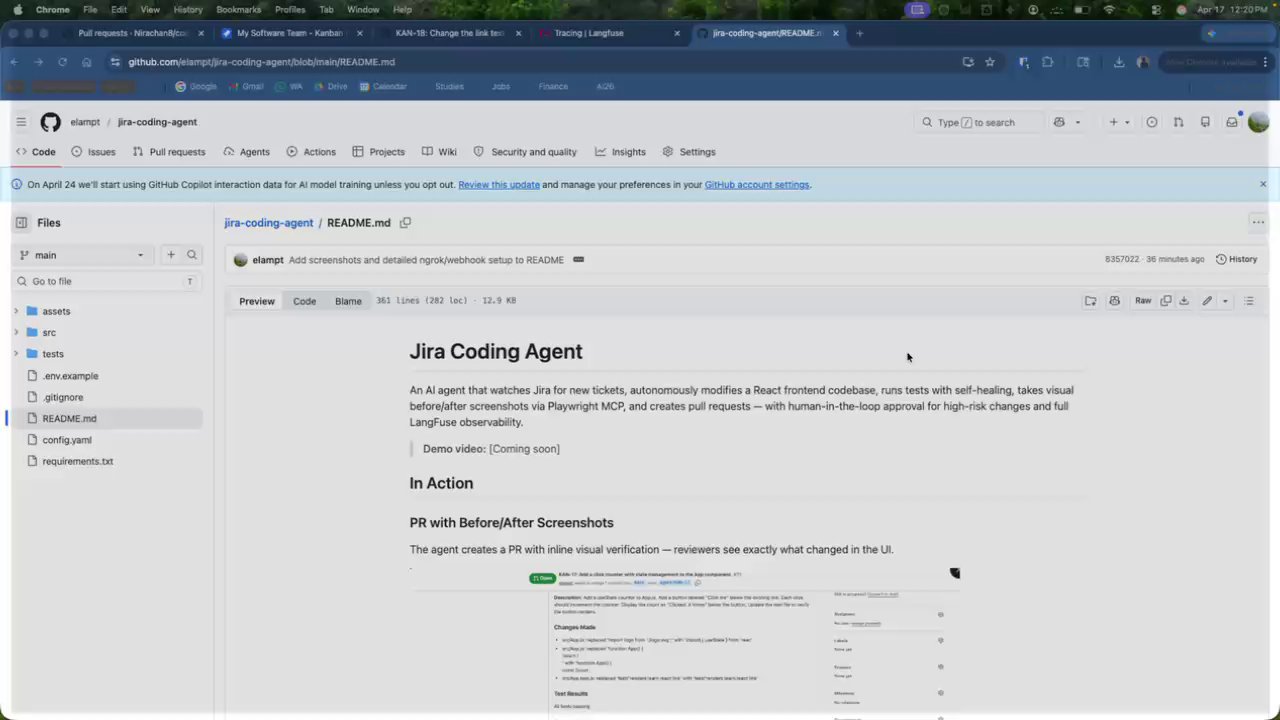Open the .env.example file
1280x720 pixels.
click(x=70, y=376)
